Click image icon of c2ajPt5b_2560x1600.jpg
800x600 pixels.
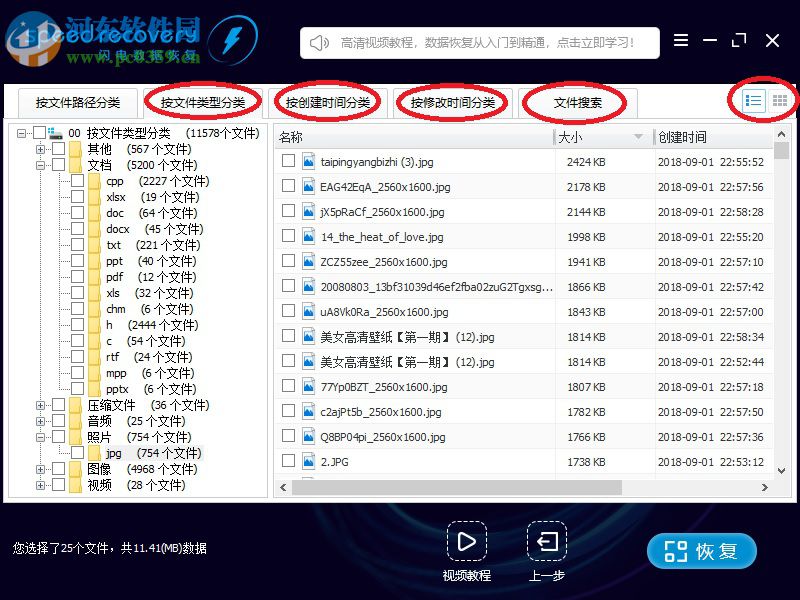(x=308, y=412)
